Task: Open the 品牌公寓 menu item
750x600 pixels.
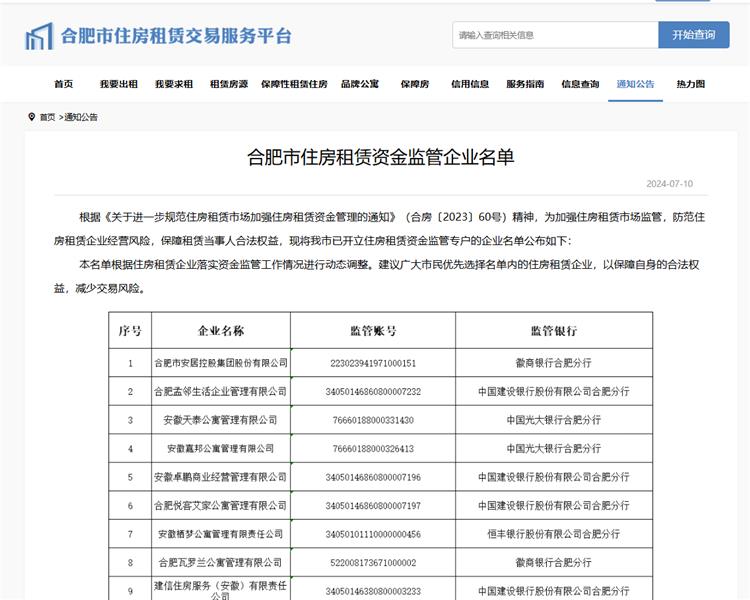Action: coord(360,84)
